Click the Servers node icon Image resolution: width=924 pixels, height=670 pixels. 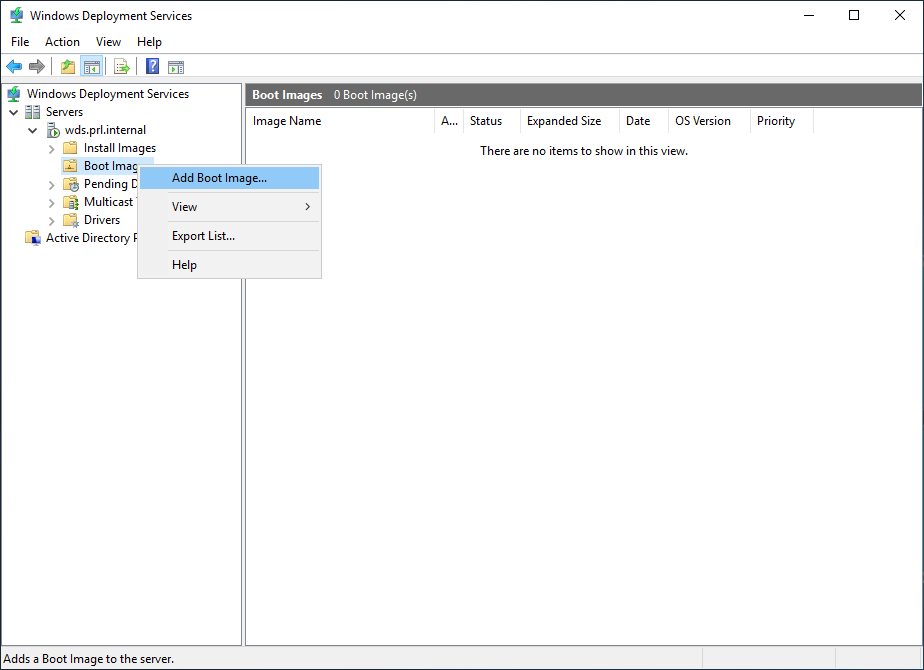tap(32, 112)
